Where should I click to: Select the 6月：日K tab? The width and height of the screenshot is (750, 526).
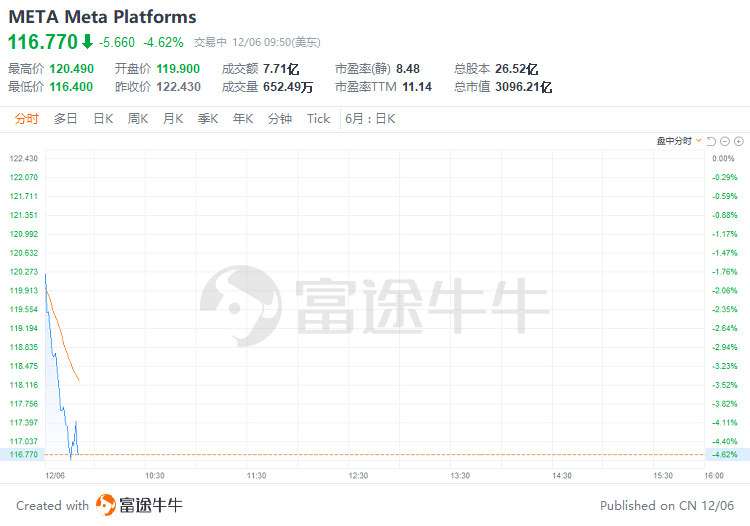coord(370,119)
